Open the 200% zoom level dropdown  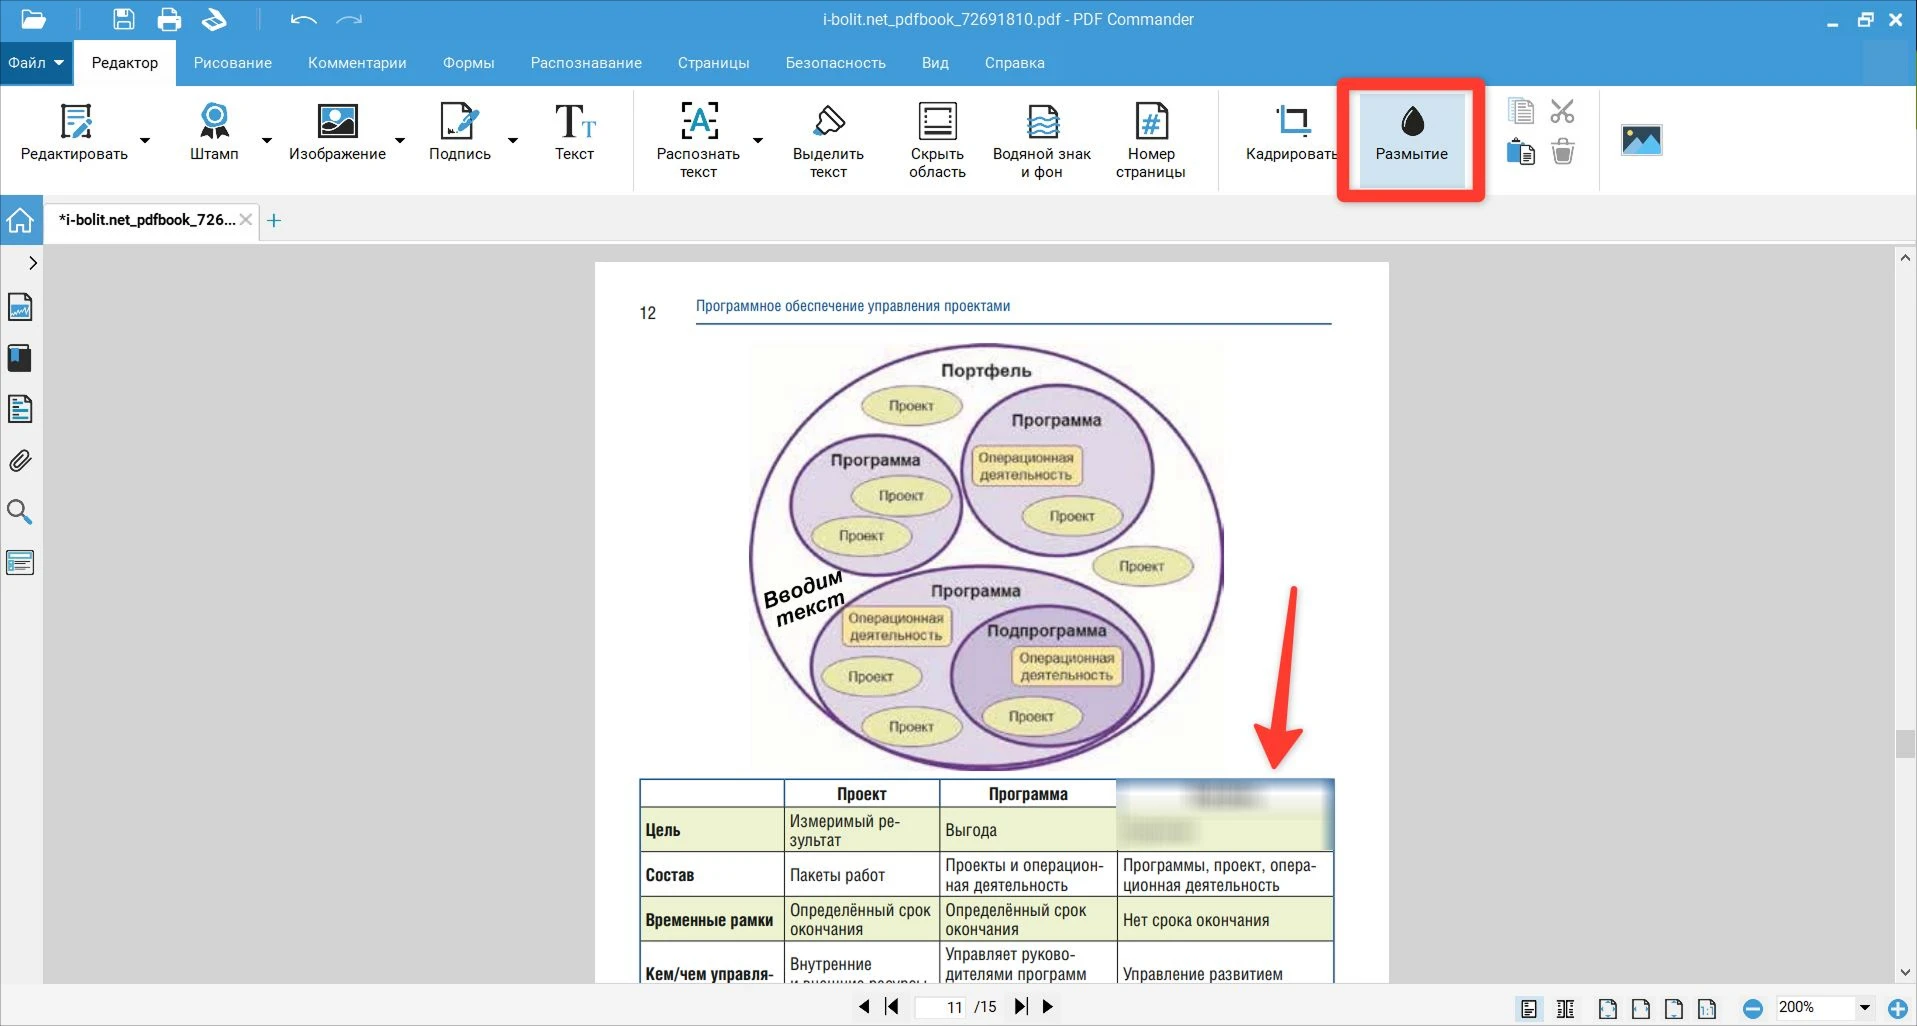(x=1864, y=1008)
